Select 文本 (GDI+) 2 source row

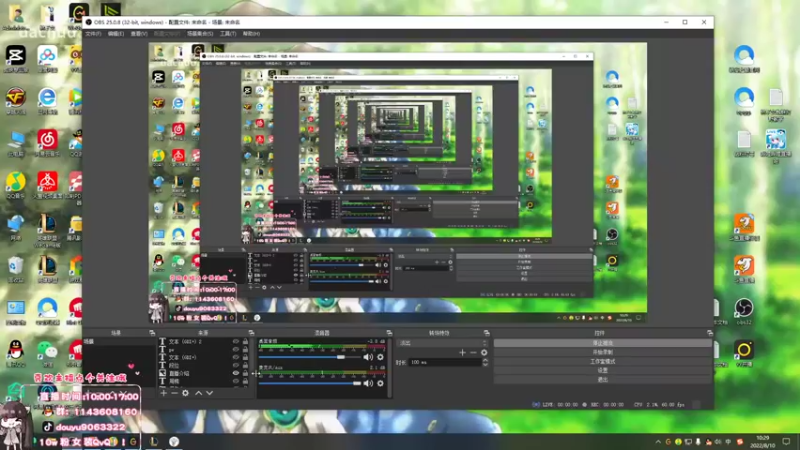203,341
